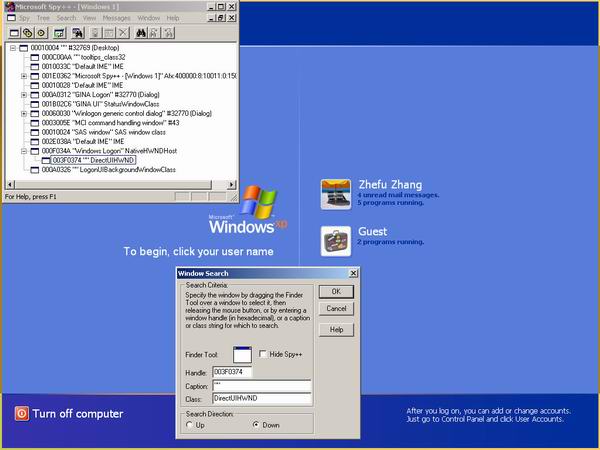Open the Help menu in Spy++
Viewport: 600px width, 450px height.
173,18
